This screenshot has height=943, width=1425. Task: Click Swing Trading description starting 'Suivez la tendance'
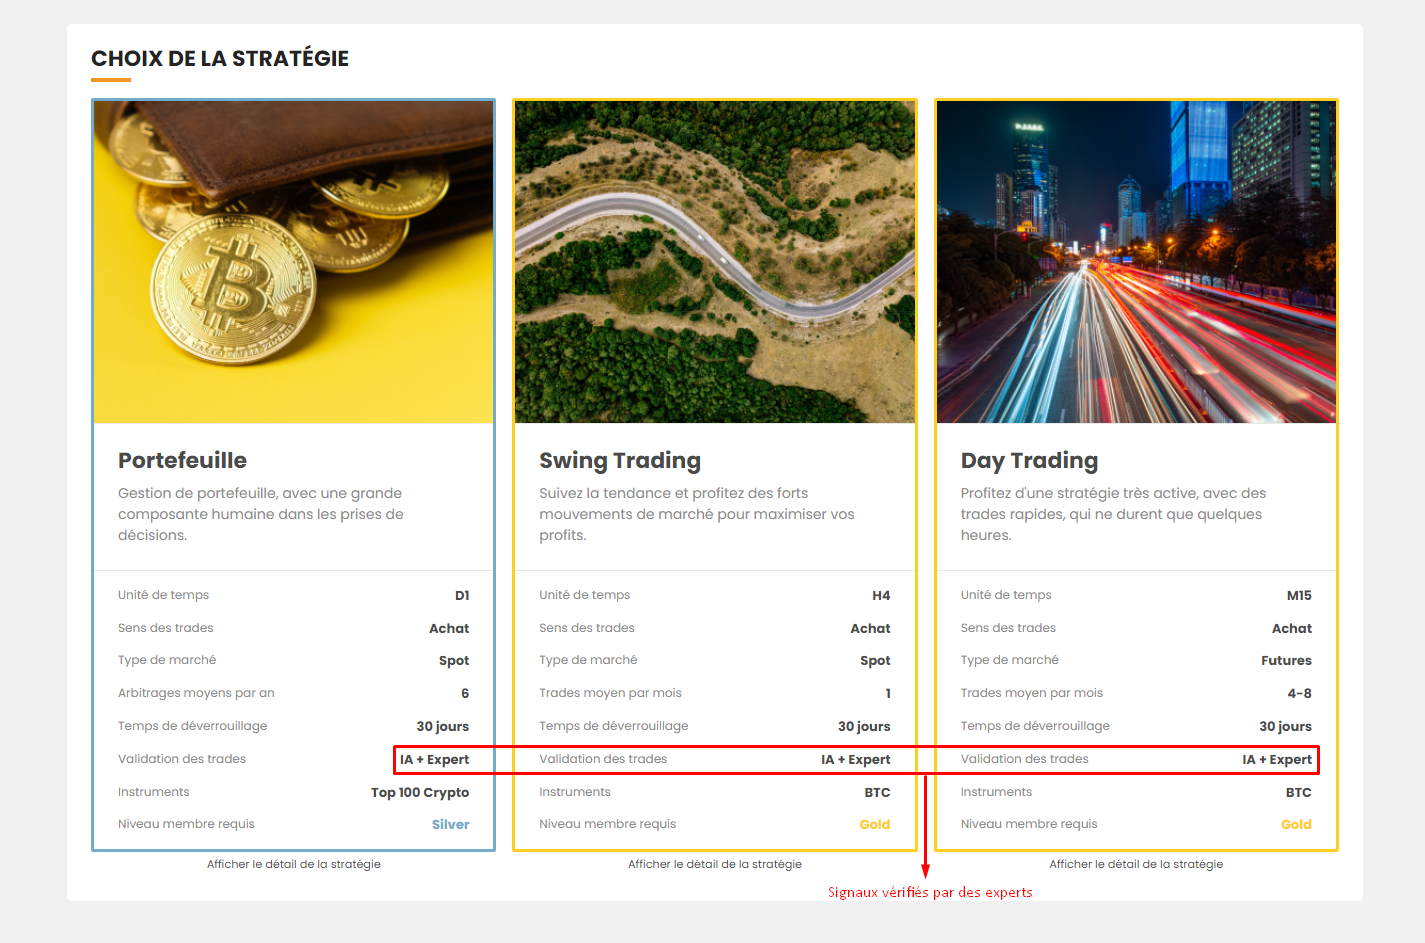(x=697, y=514)
